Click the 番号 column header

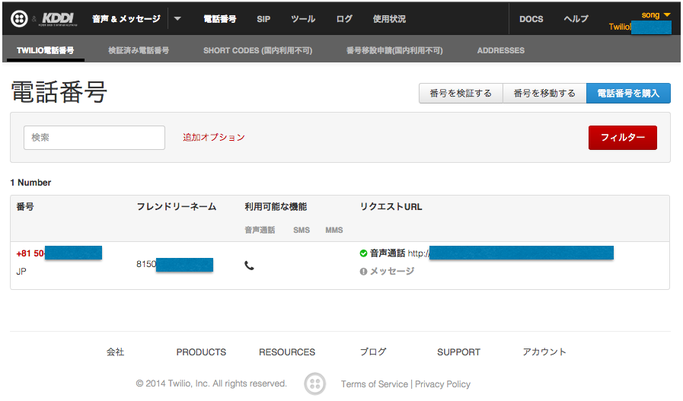(25, 207)
